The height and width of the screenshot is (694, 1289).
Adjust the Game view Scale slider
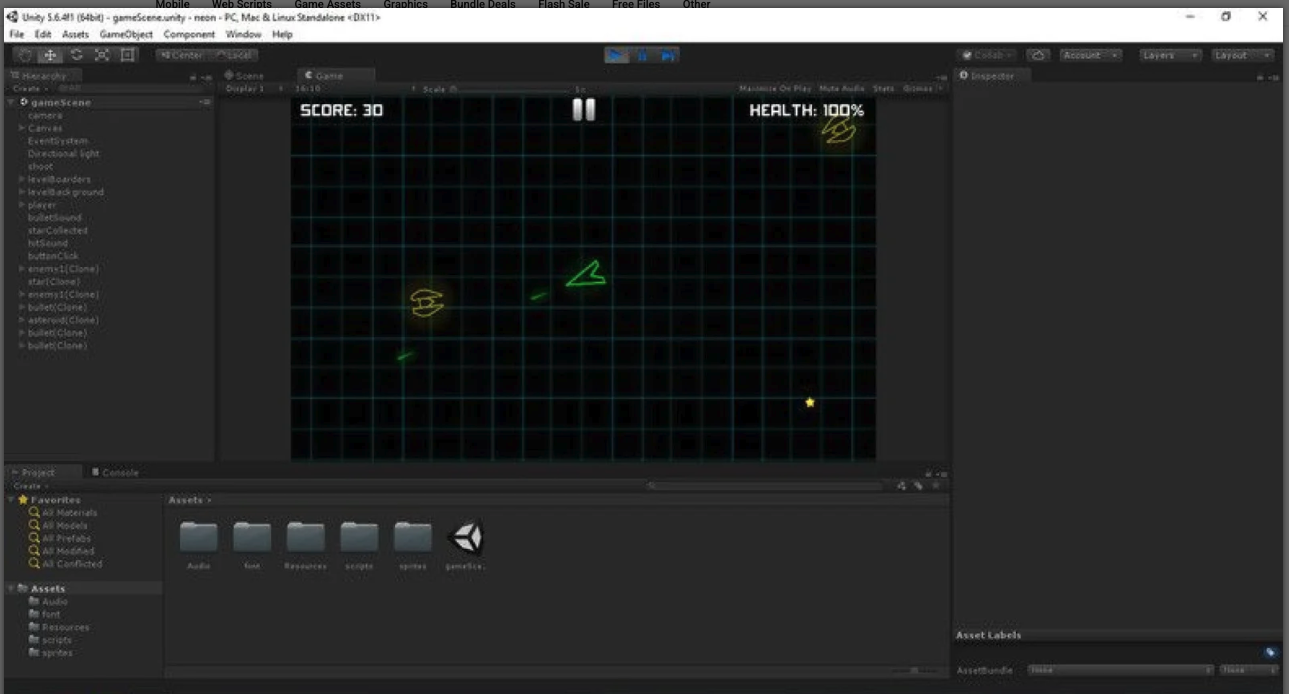coord(510,88)
